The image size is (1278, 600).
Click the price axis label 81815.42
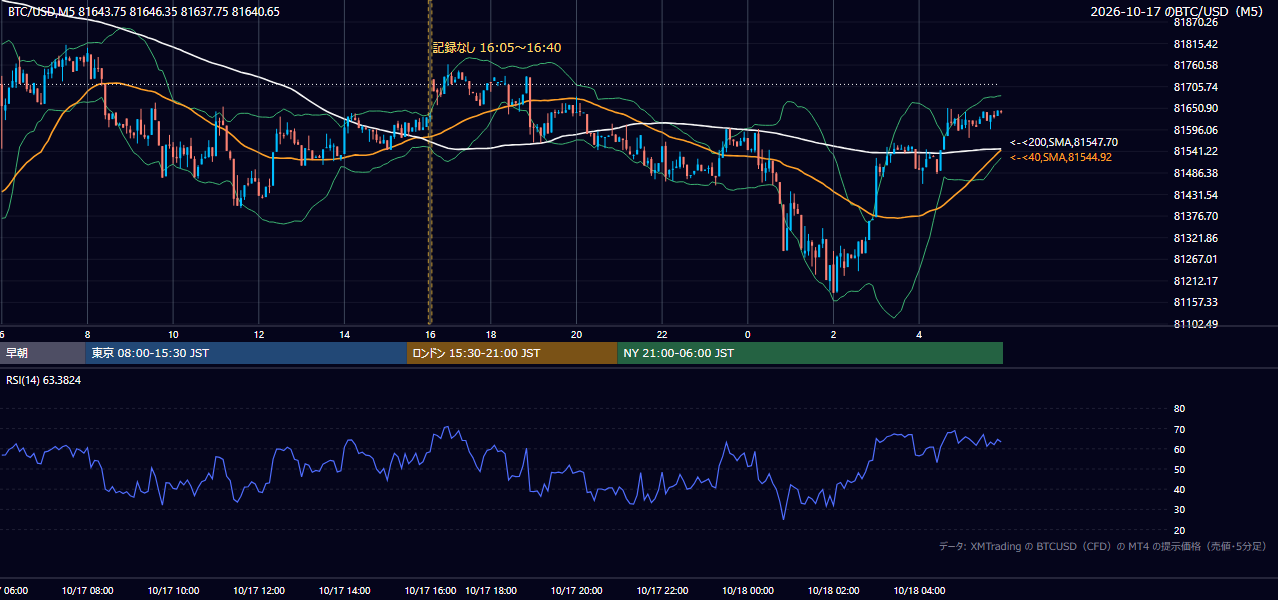click(1195, 44)
